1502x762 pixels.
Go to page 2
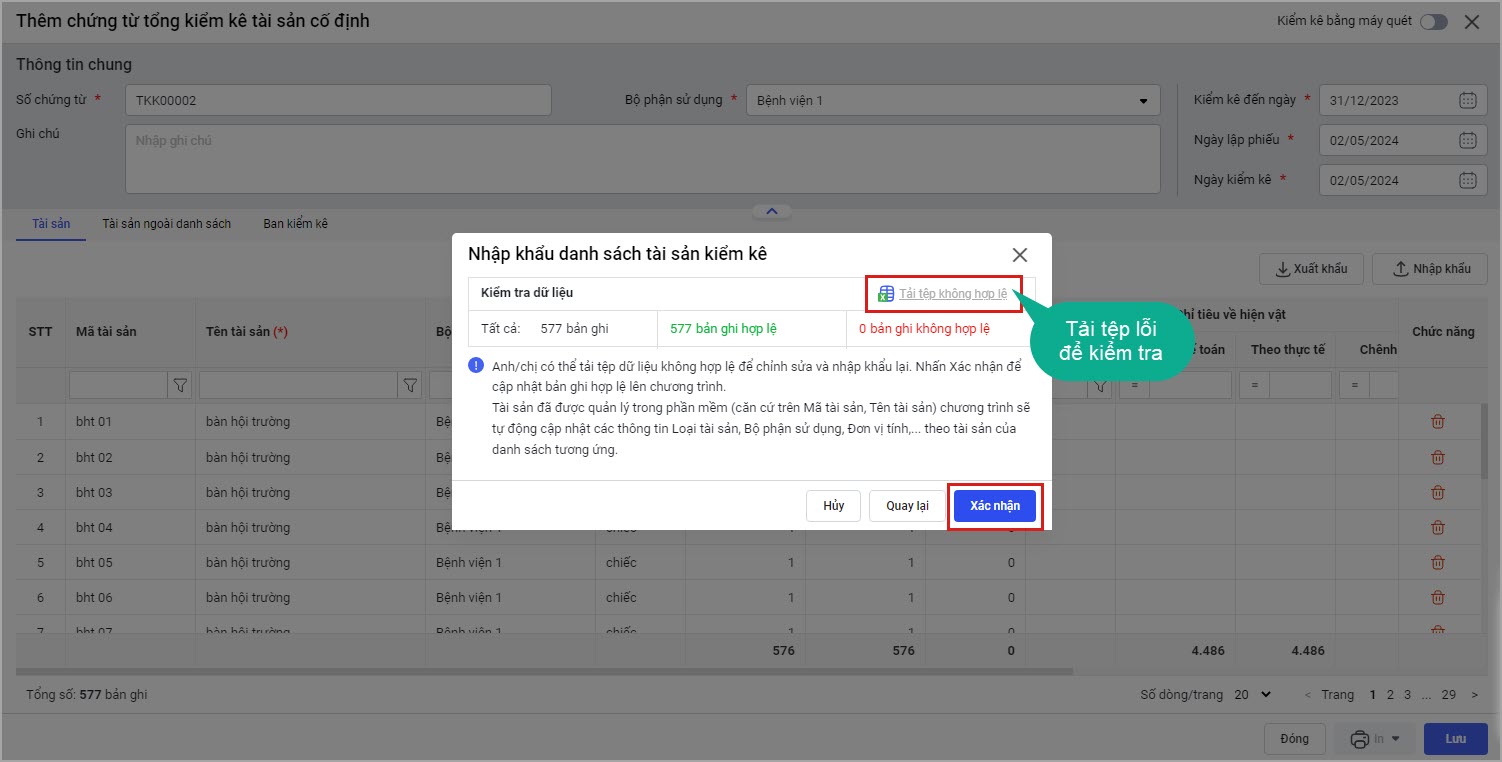pyautogui.click(x=1391, y=695)
